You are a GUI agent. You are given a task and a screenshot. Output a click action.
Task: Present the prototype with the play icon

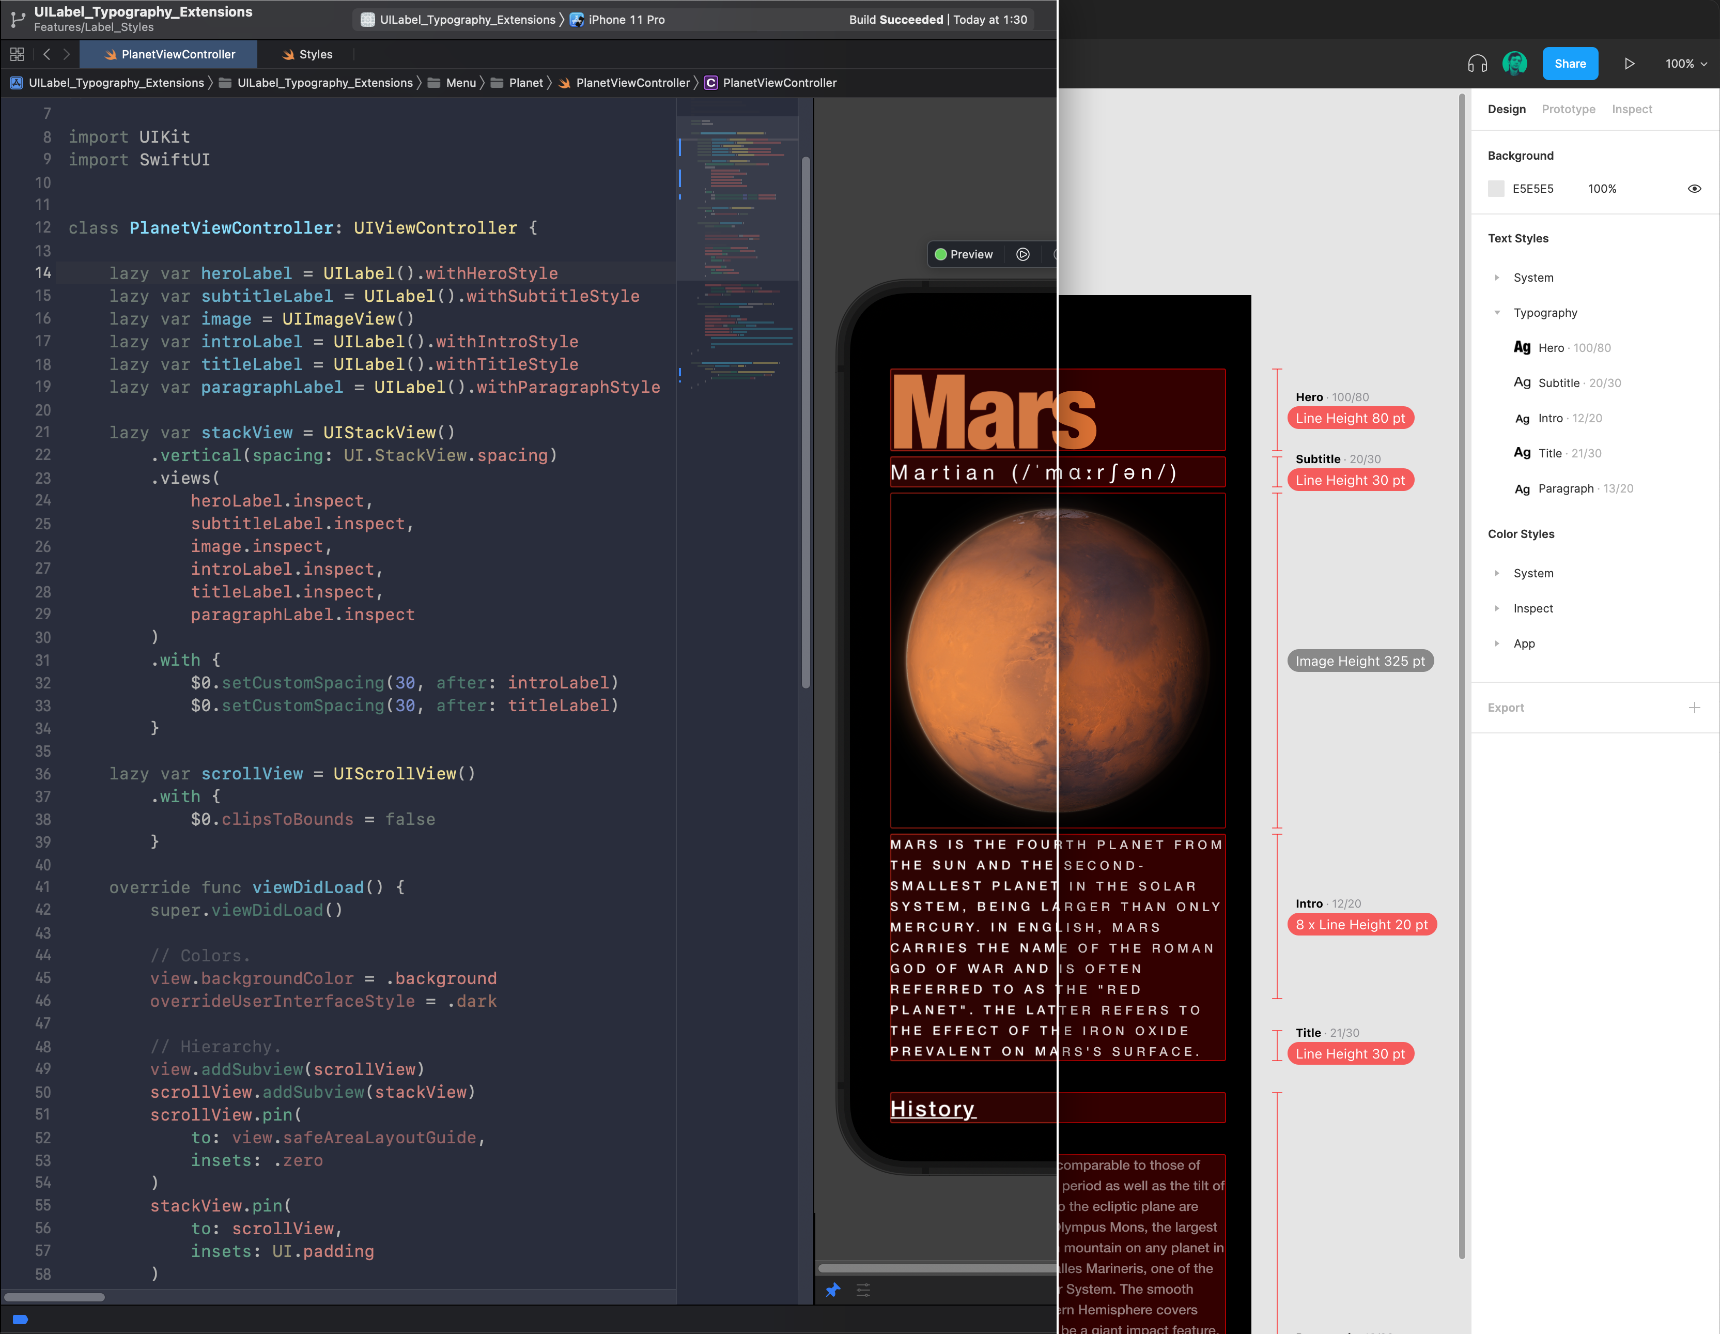click(1629, 64)
